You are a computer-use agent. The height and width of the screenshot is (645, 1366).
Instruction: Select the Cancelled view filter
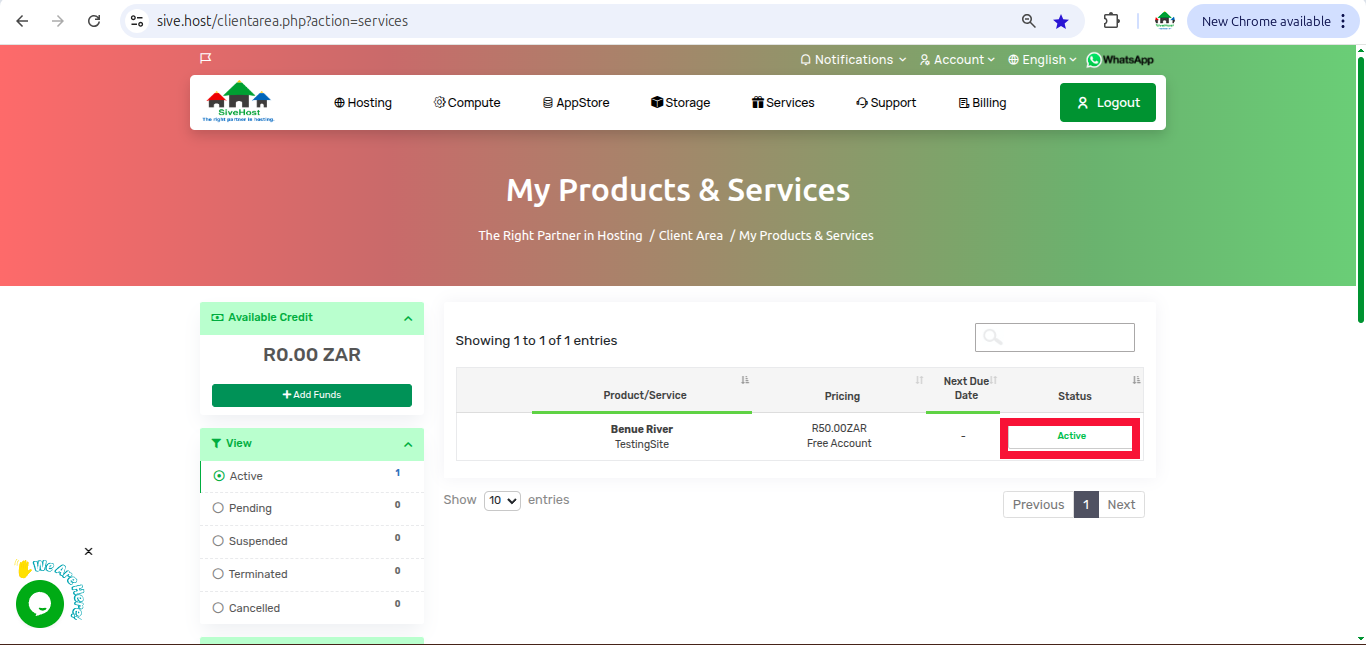(x=312, y=607)
